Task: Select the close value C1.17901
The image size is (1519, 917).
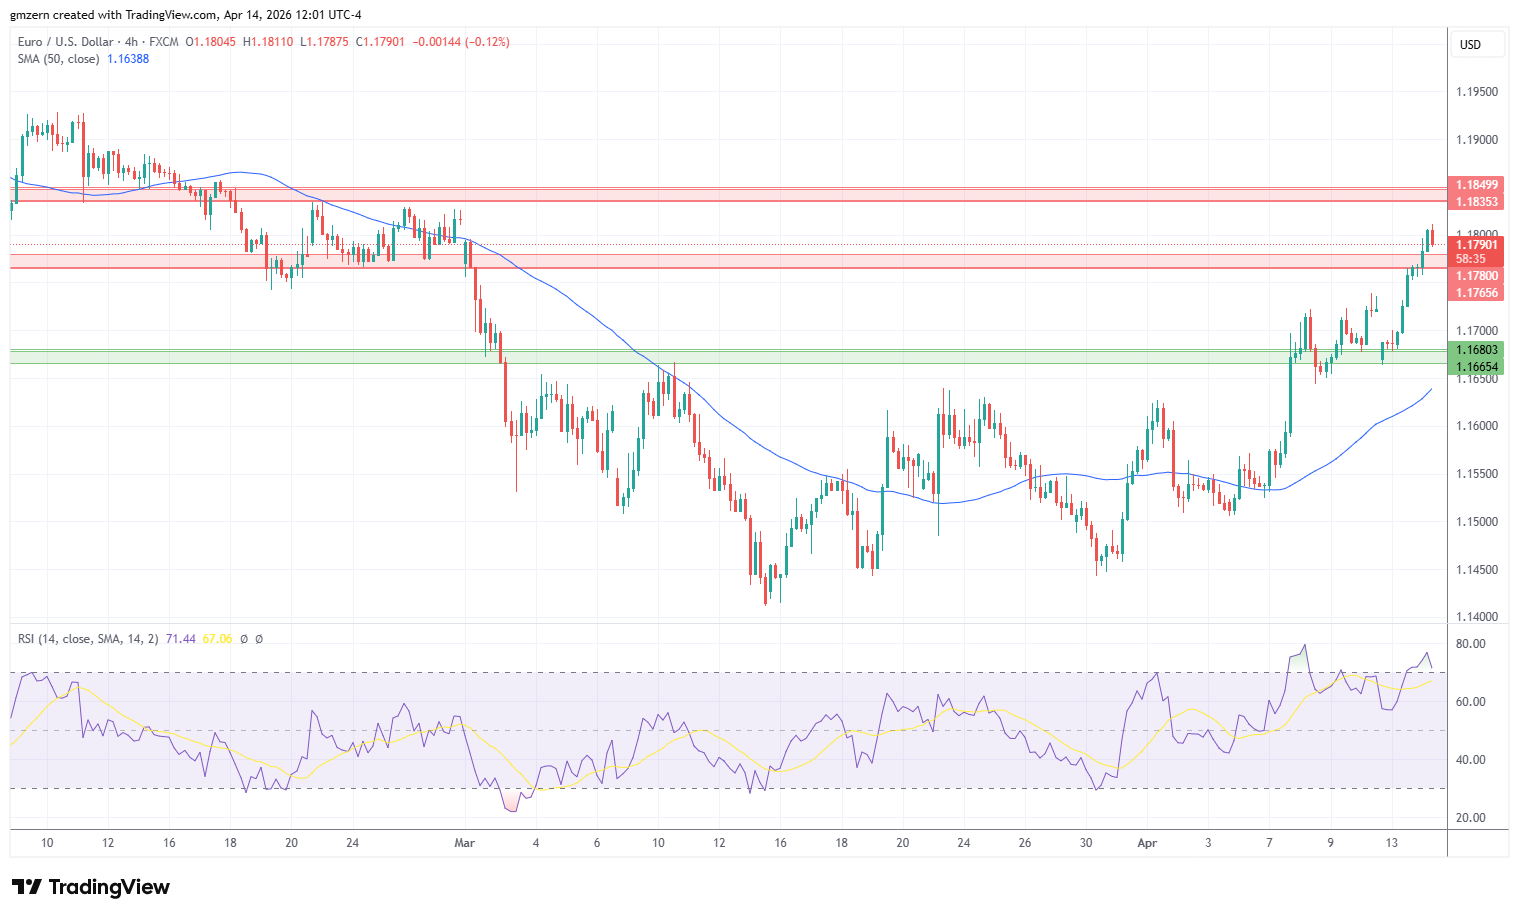Action: [x=381, y=42]
